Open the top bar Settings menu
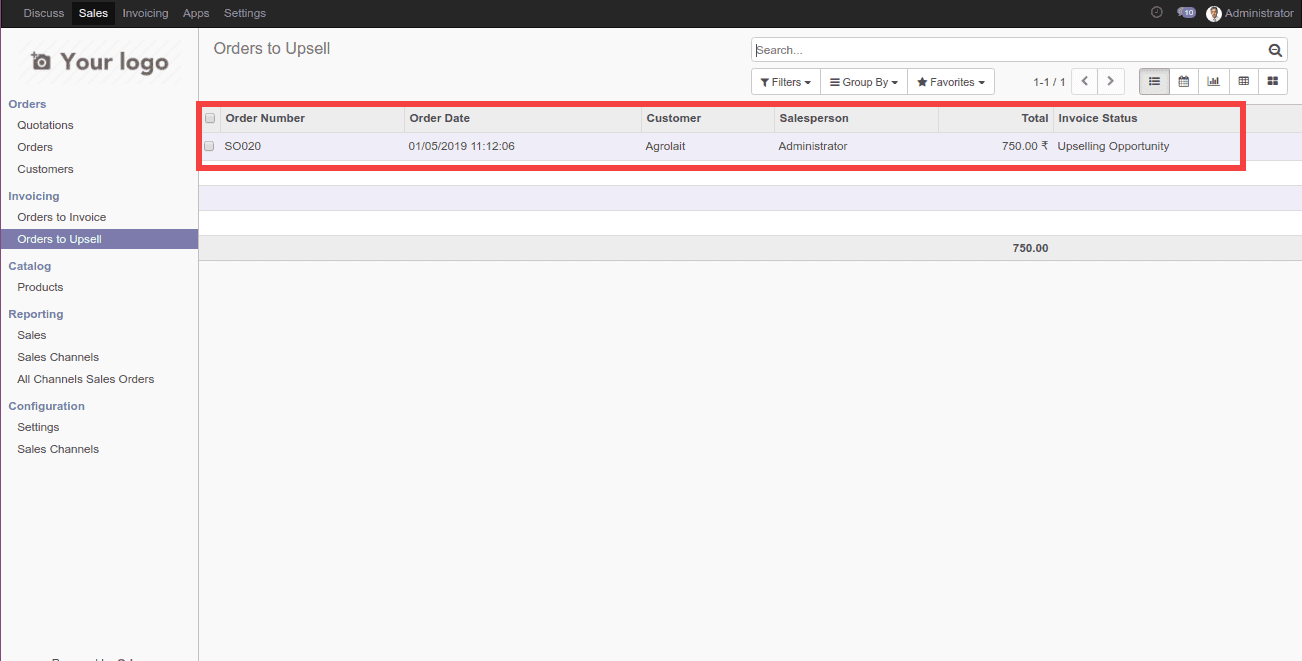This screenshot has height=661, width=1302. [x=245, y=13]
